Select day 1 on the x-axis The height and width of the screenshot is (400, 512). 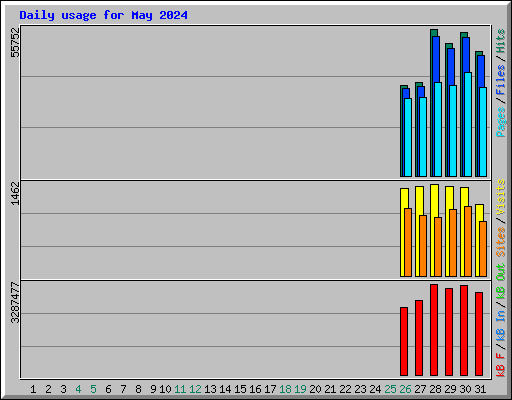coord(33,389)
